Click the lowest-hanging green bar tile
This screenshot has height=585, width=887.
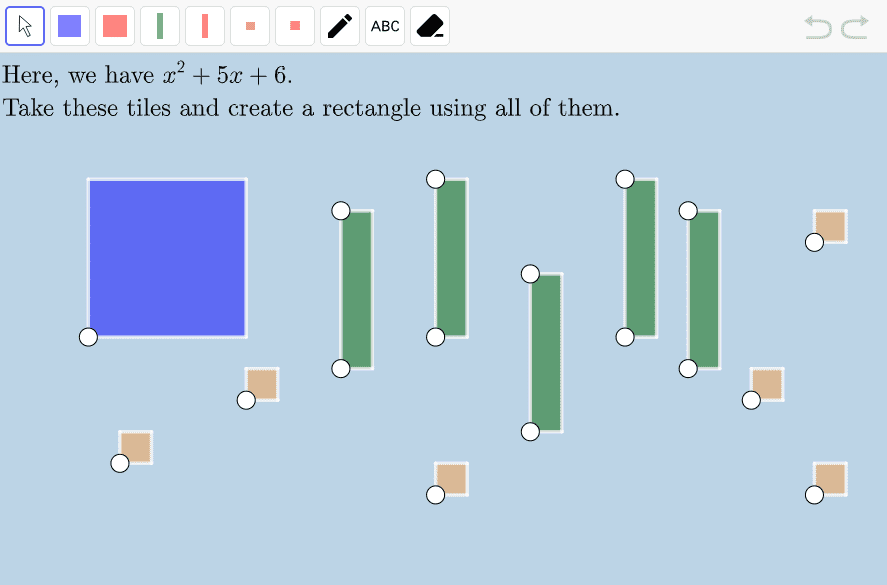(546, 352)
